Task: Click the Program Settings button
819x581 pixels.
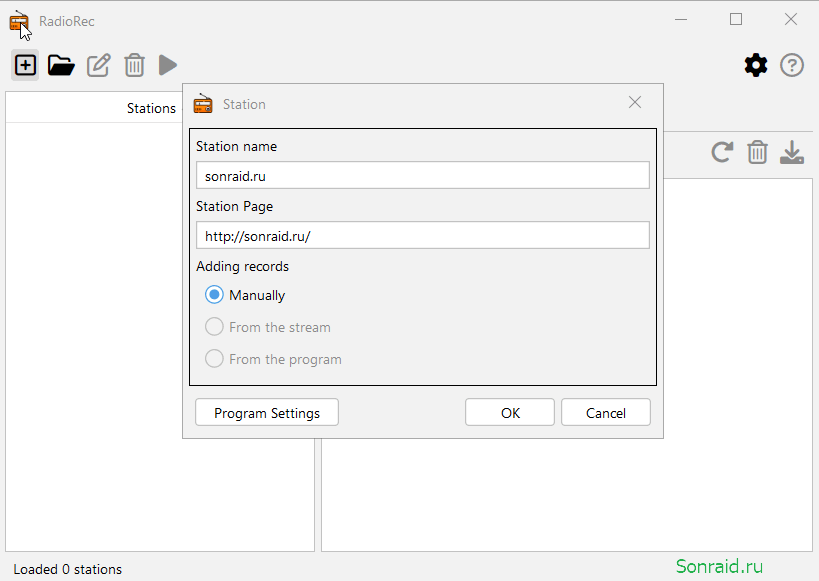Action: (x=267, y=413)
